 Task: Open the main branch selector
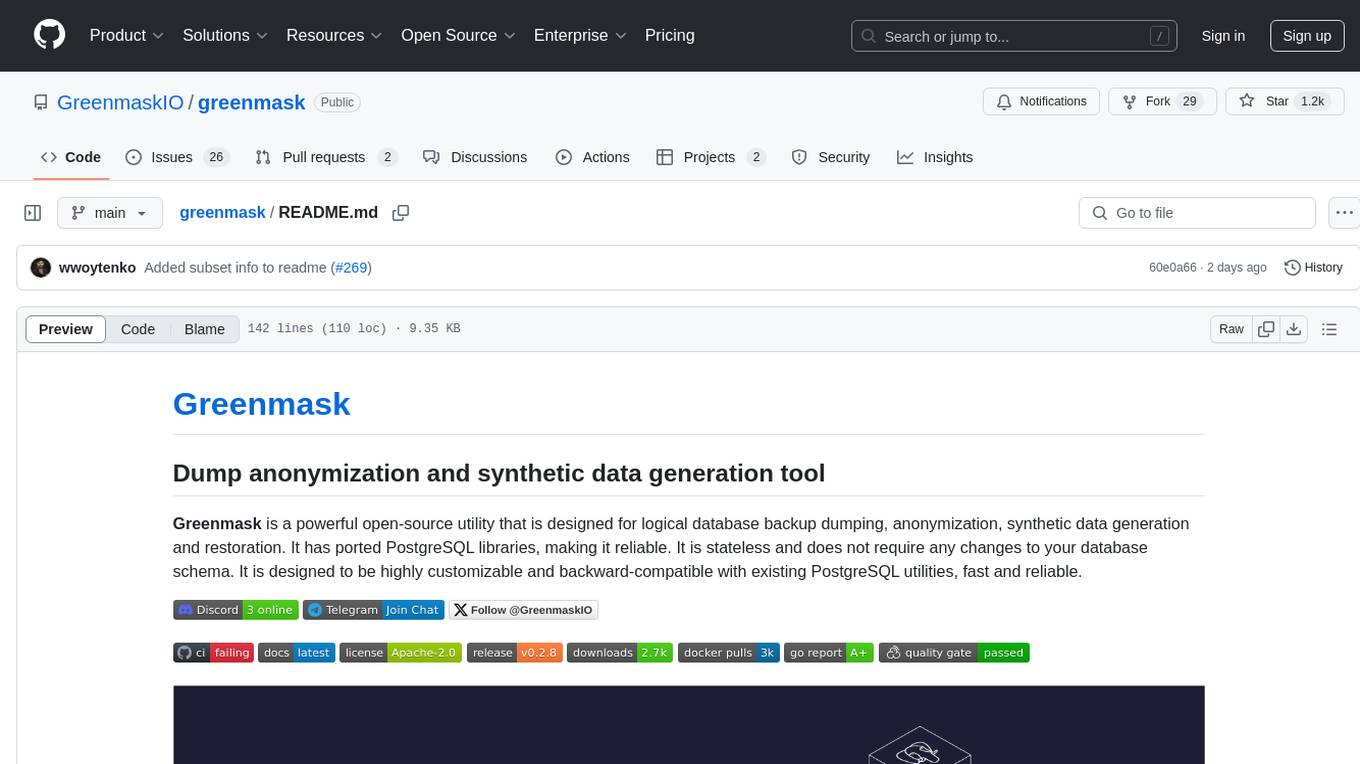(109, 213)
